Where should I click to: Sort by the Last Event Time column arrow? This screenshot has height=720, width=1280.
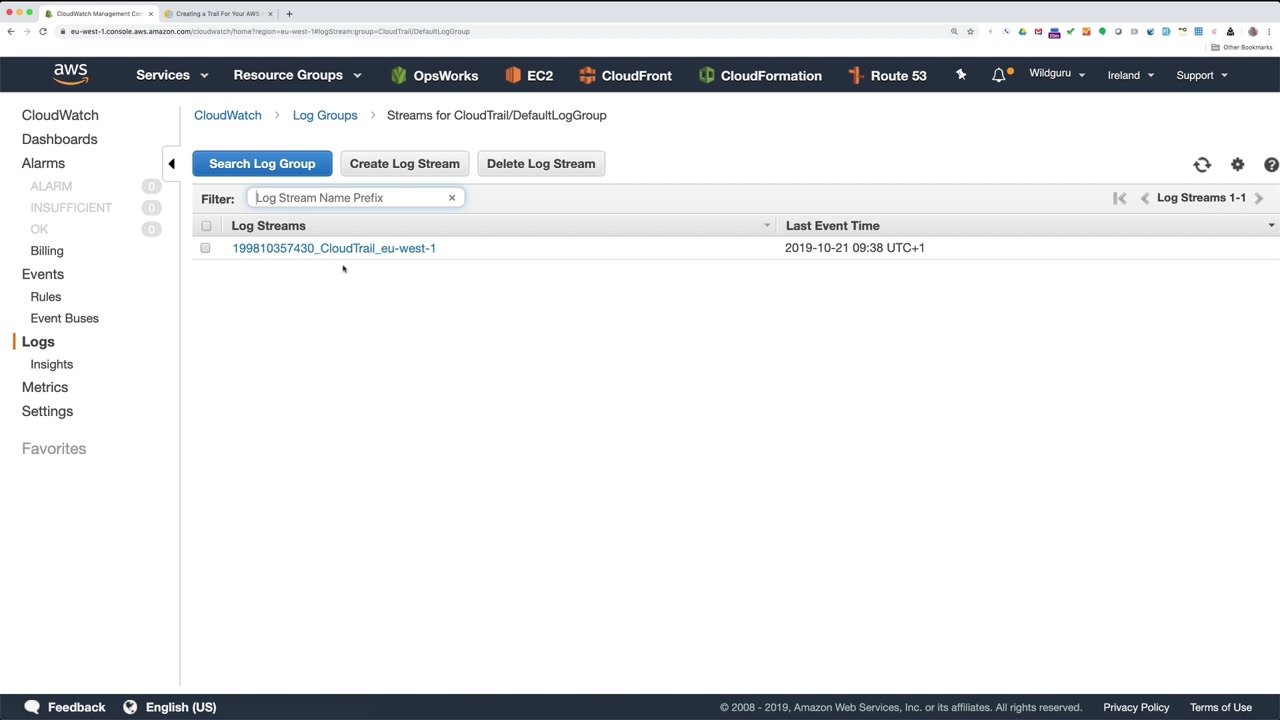tap(1271, 226)
